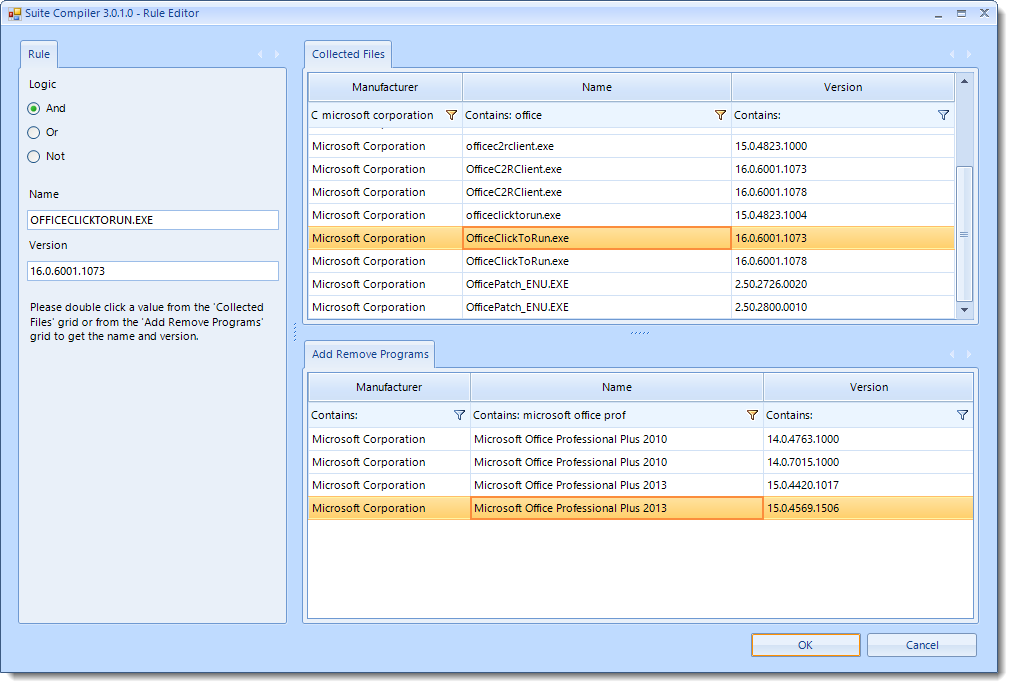Select the lowercase officeclicktorun.exe name cell
1013x688 pixels.
597,215
